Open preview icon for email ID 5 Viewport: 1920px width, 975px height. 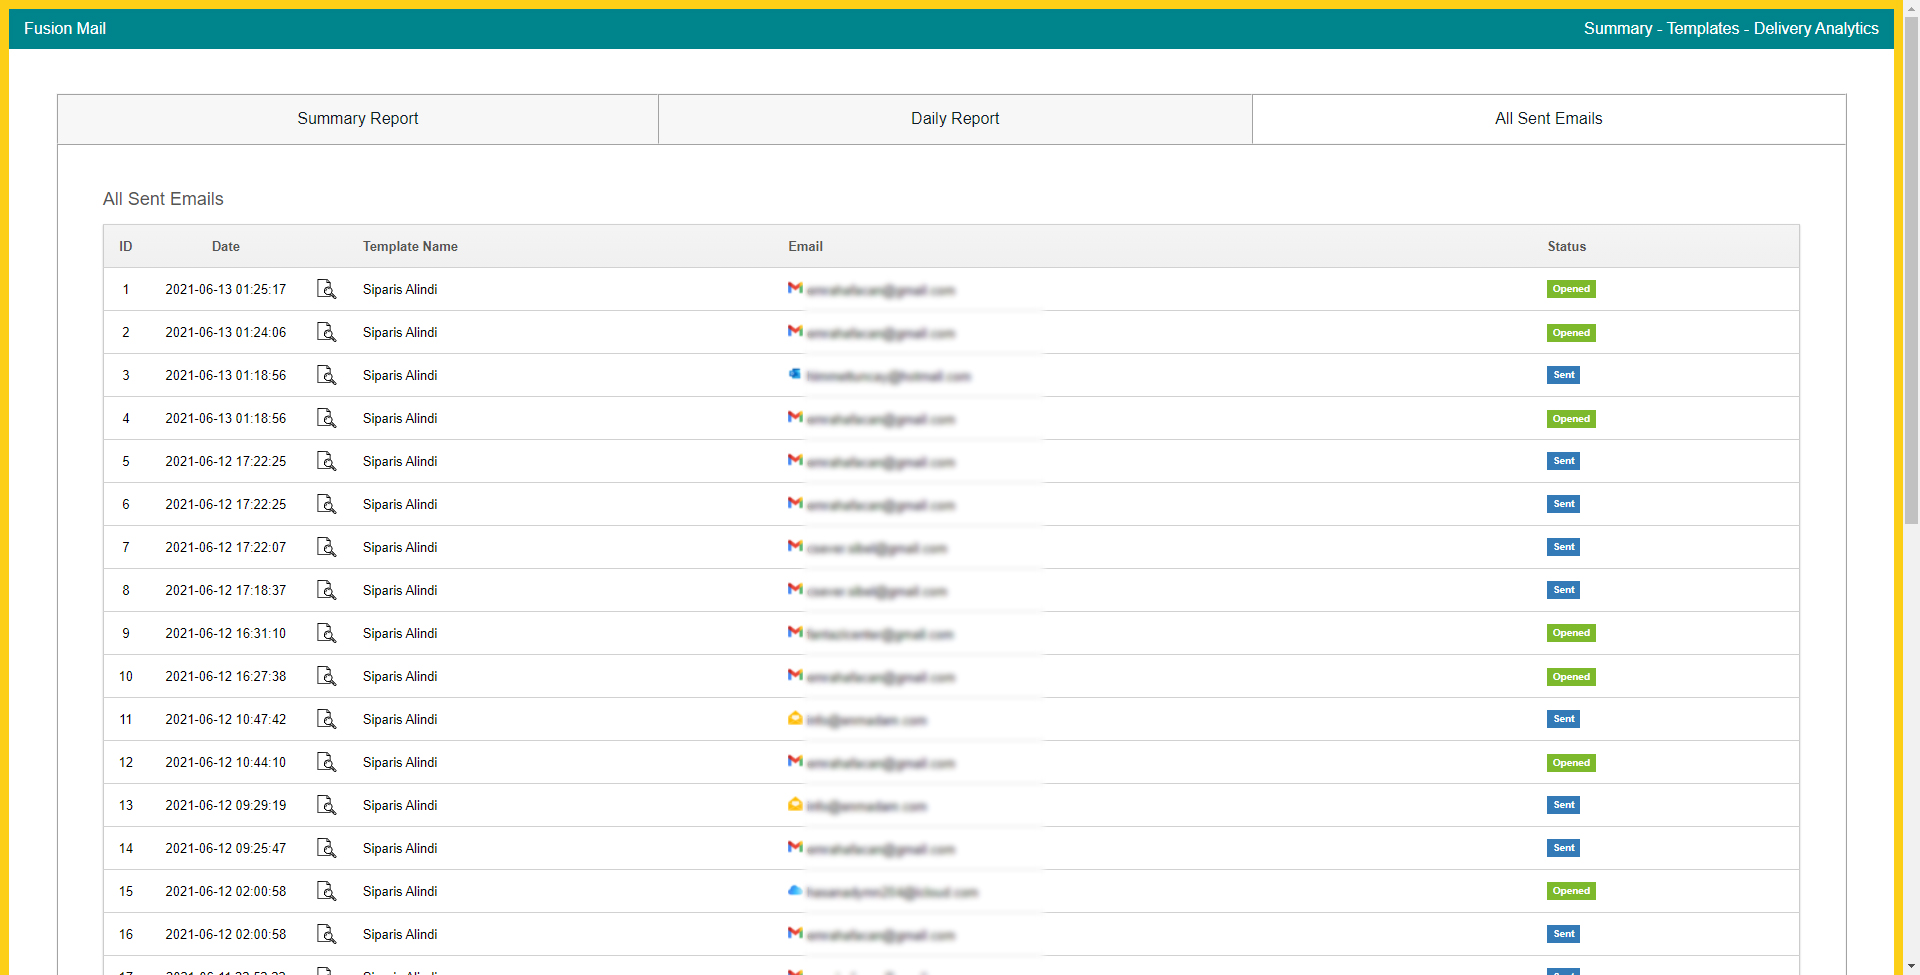(x=326, y=461)
